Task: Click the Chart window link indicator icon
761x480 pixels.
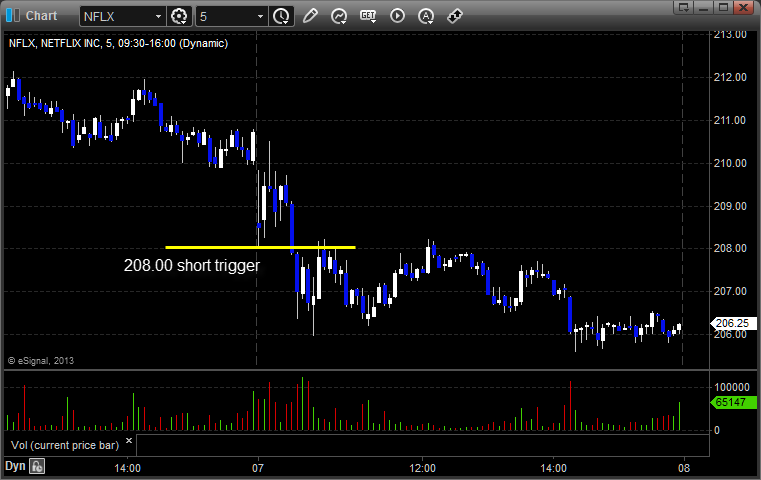Action: coord(13,16)
